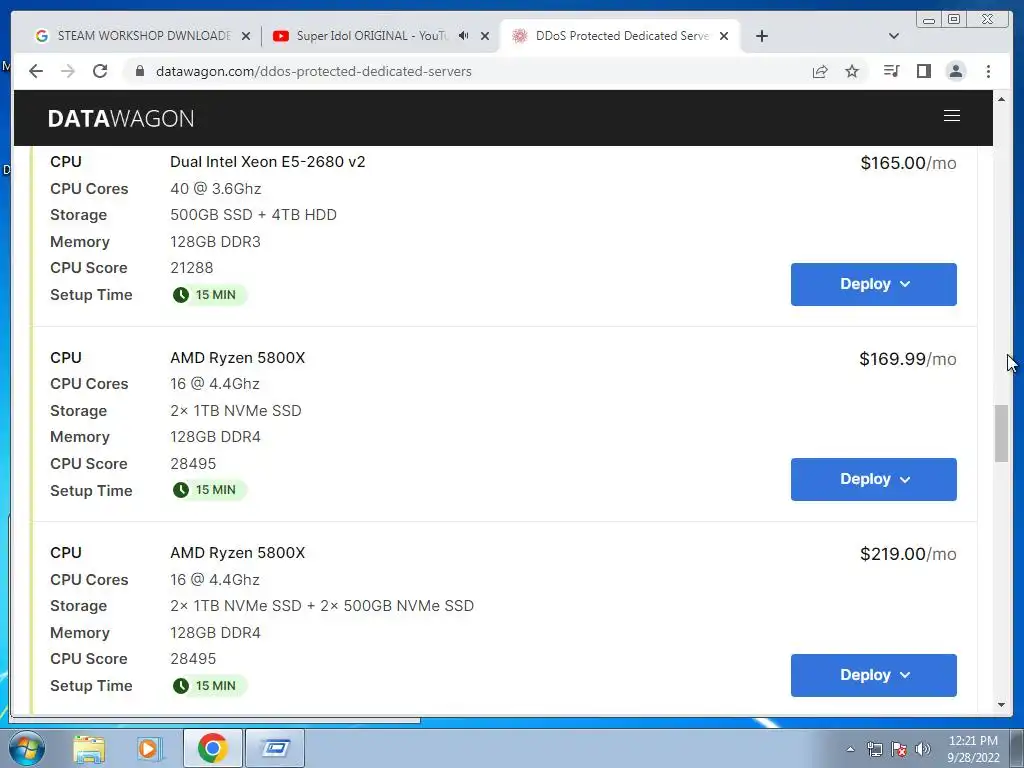The image size is (1024, 768).
Task: Reload the DataWagon page
Action: pyautogui.click(x=100, y=71)
